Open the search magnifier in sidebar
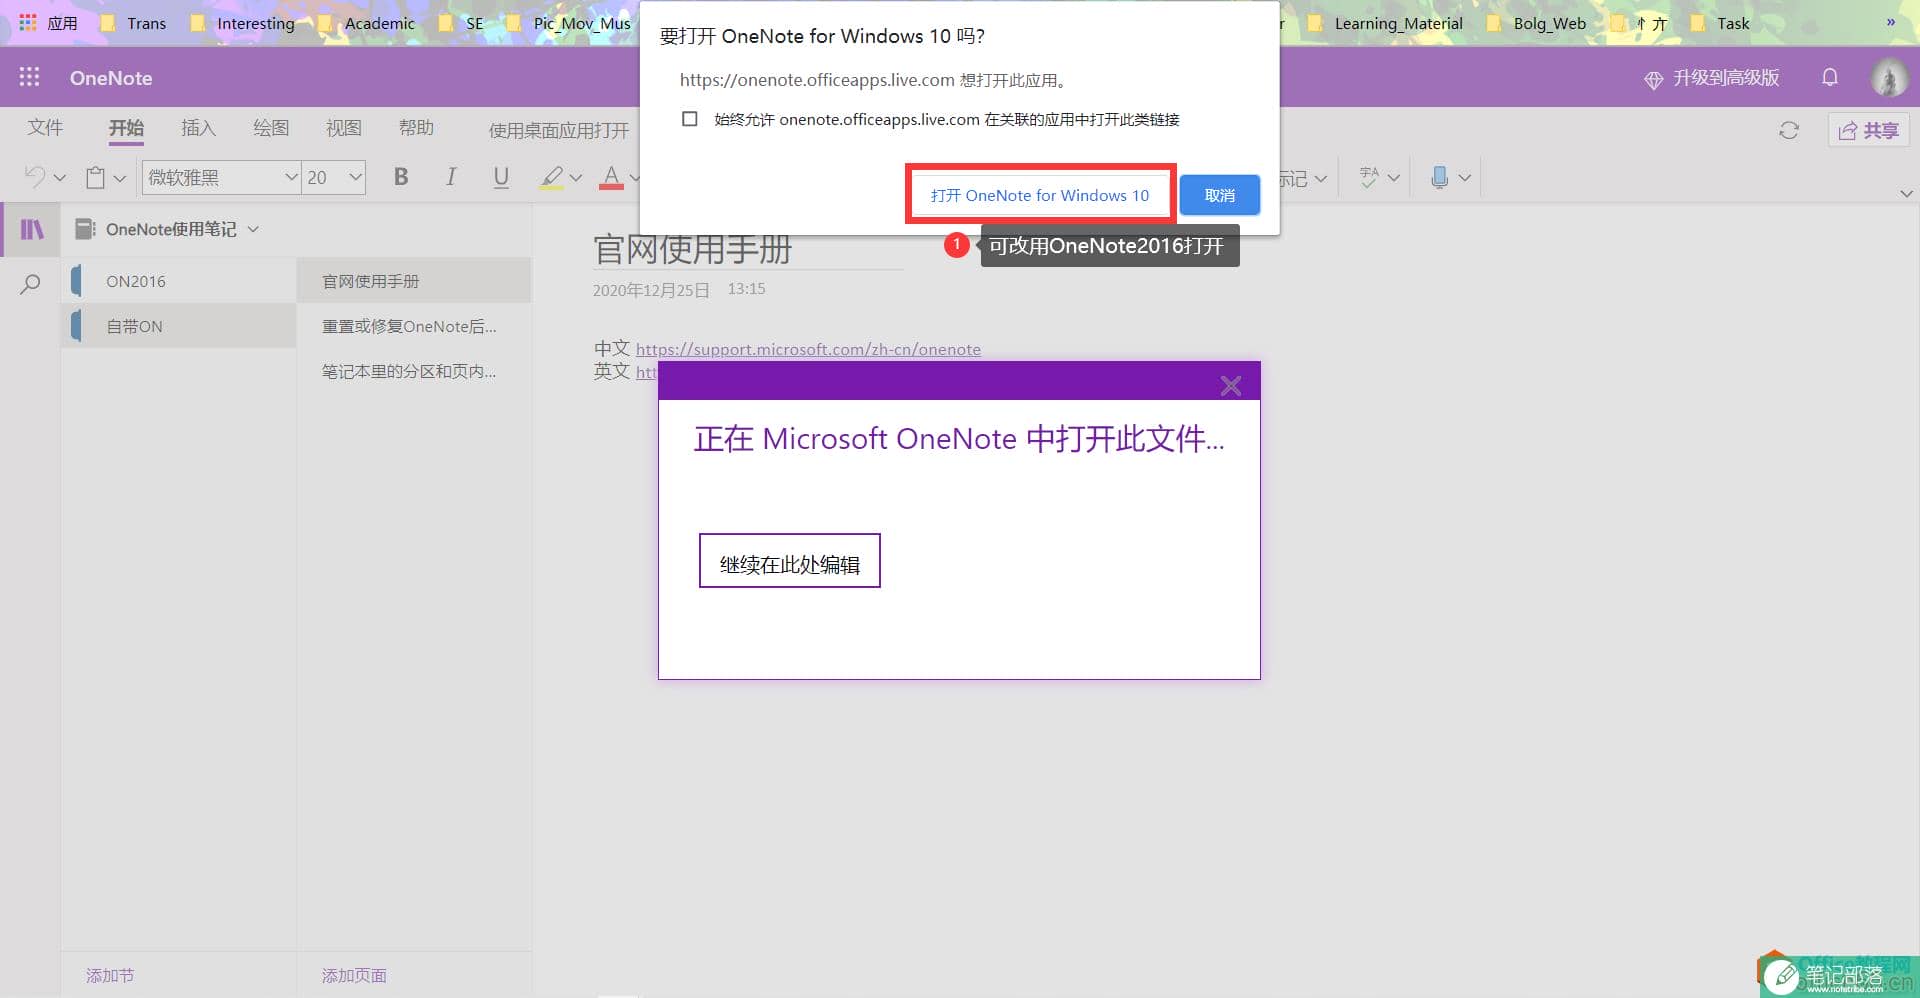 coord(30,284)
